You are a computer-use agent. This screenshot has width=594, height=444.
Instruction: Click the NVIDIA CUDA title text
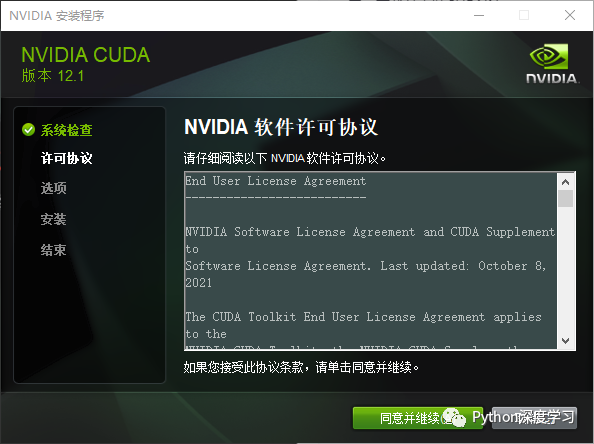(x=86, y=55)
